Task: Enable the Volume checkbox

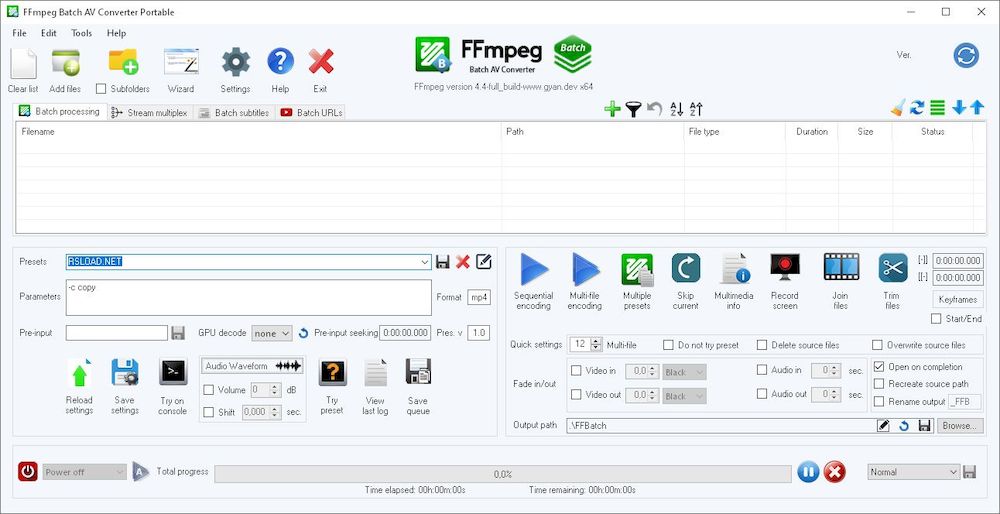Action: point(208,390)
